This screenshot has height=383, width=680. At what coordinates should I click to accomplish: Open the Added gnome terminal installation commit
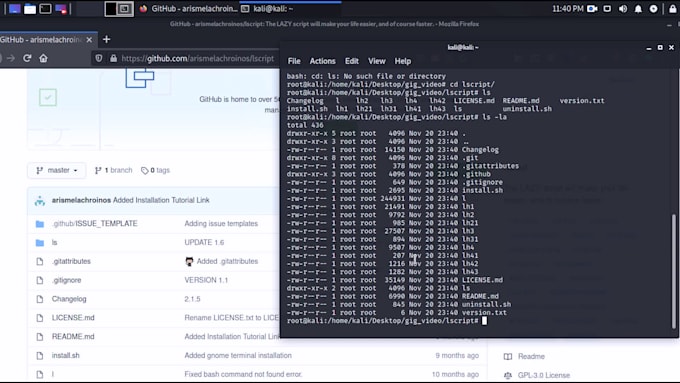238,355
